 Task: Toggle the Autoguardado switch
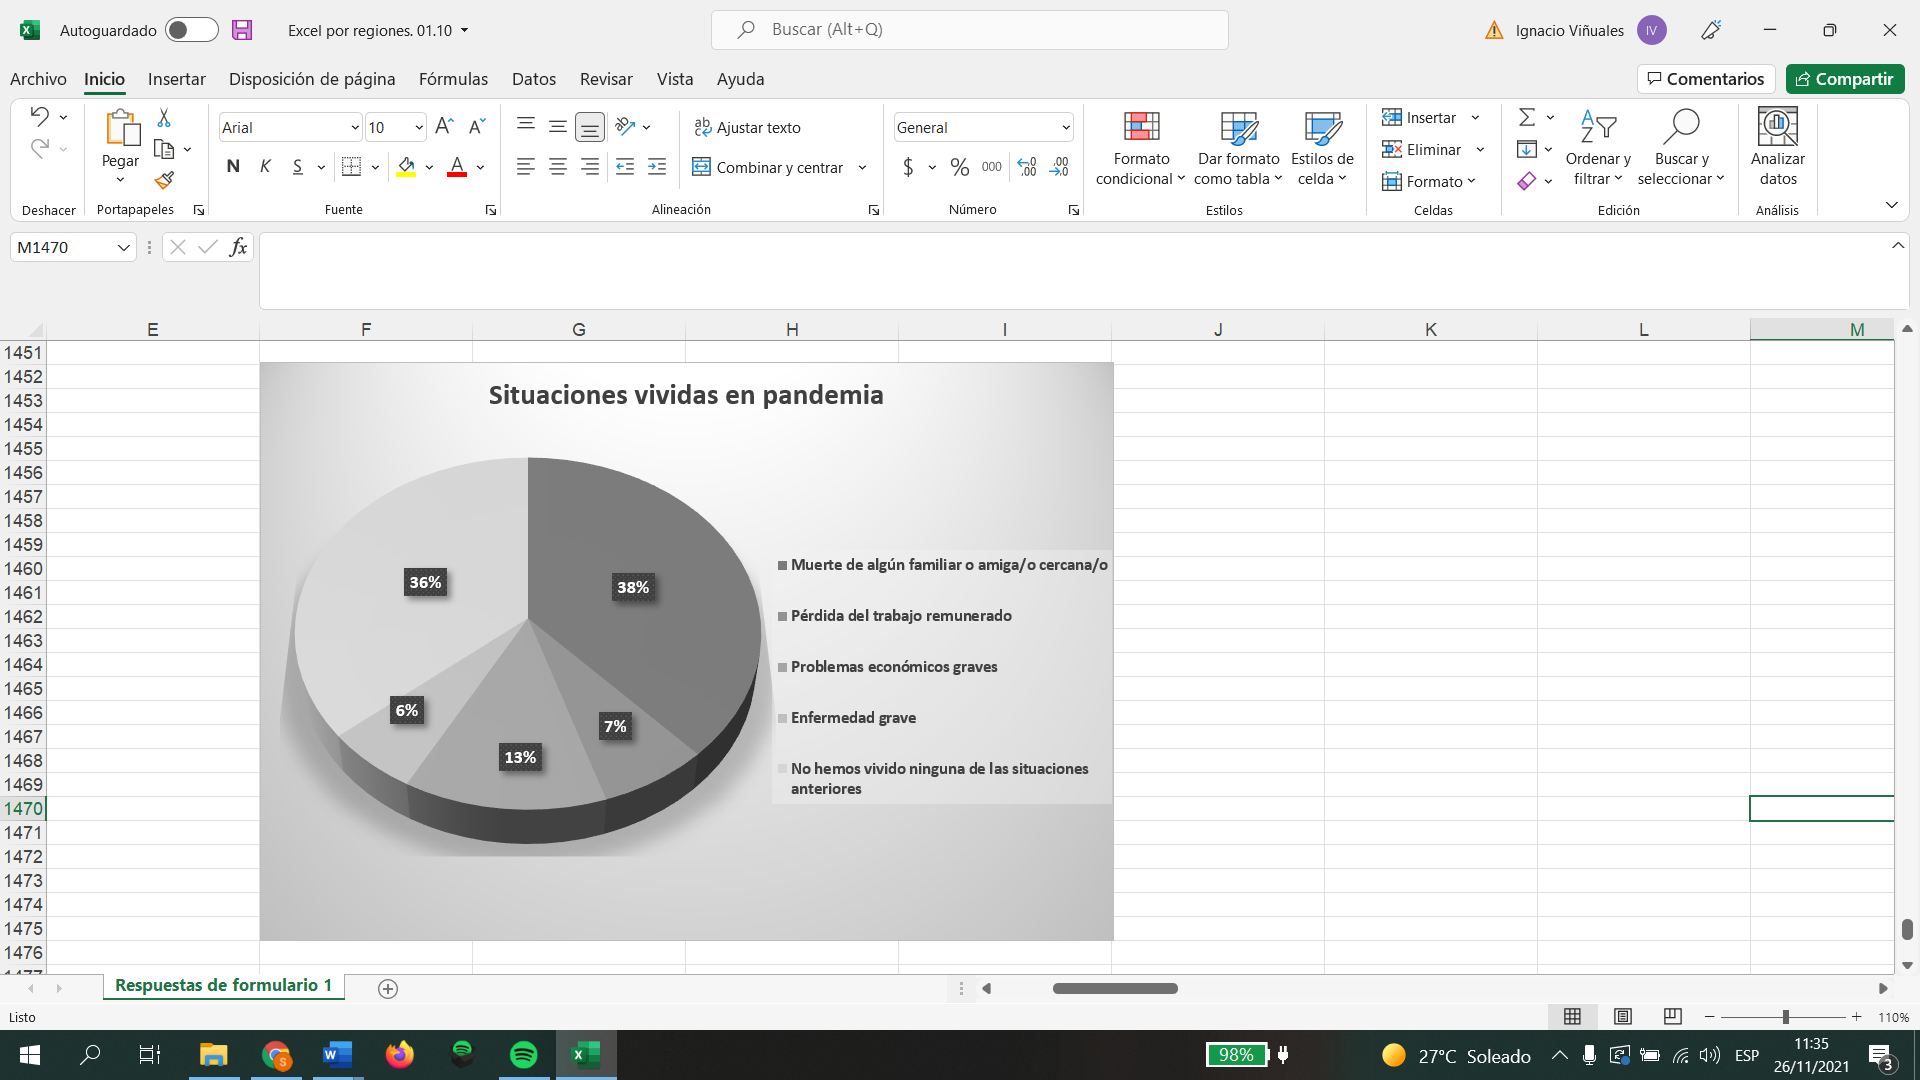coord(191,30)
